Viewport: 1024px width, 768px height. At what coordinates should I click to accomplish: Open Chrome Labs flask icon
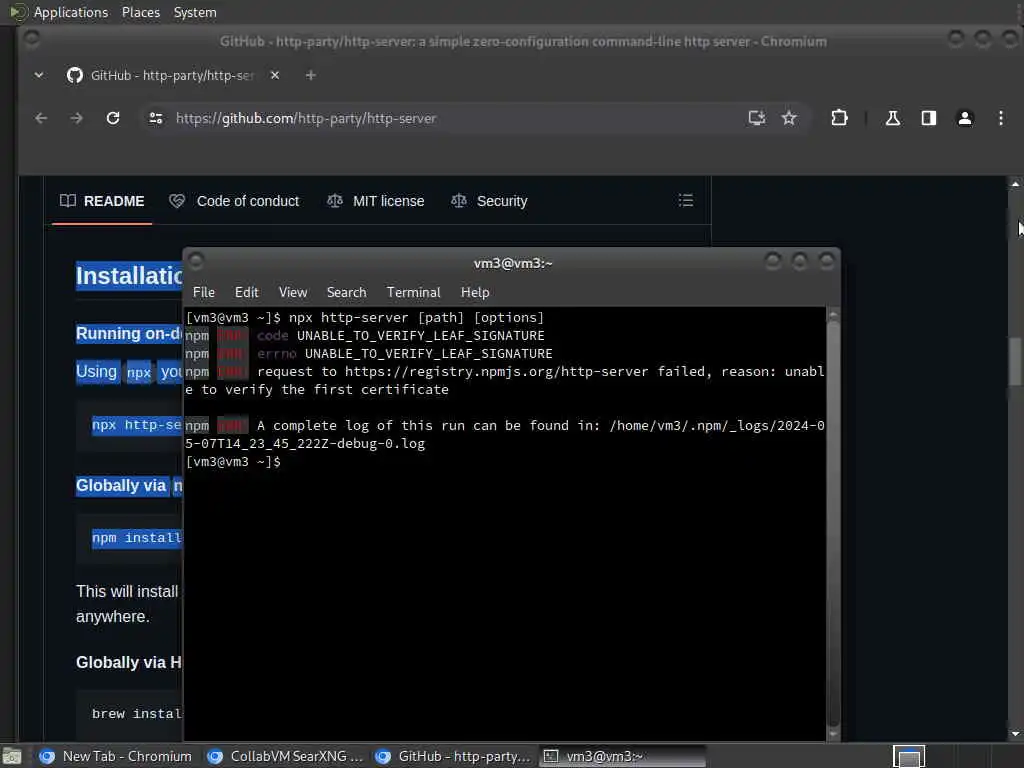click(x=893, y=118)
